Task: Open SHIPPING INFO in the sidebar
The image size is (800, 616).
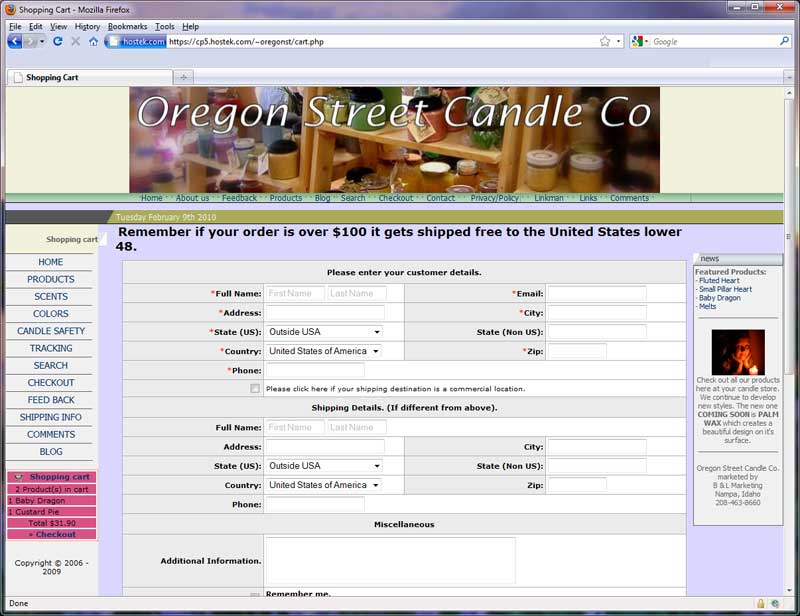Action: (51, 417)
